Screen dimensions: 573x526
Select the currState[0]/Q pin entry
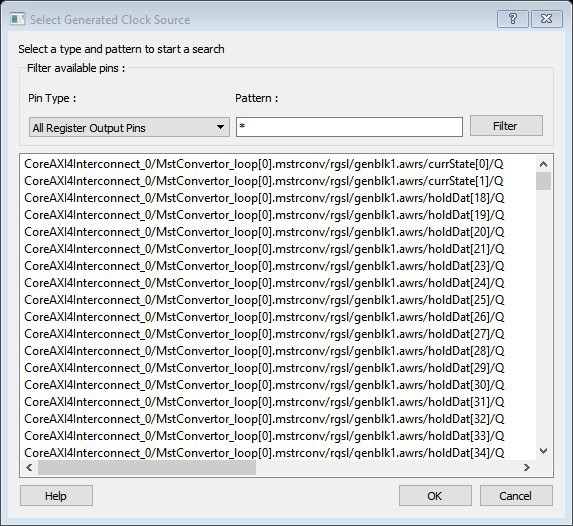(x=264, y=164)
